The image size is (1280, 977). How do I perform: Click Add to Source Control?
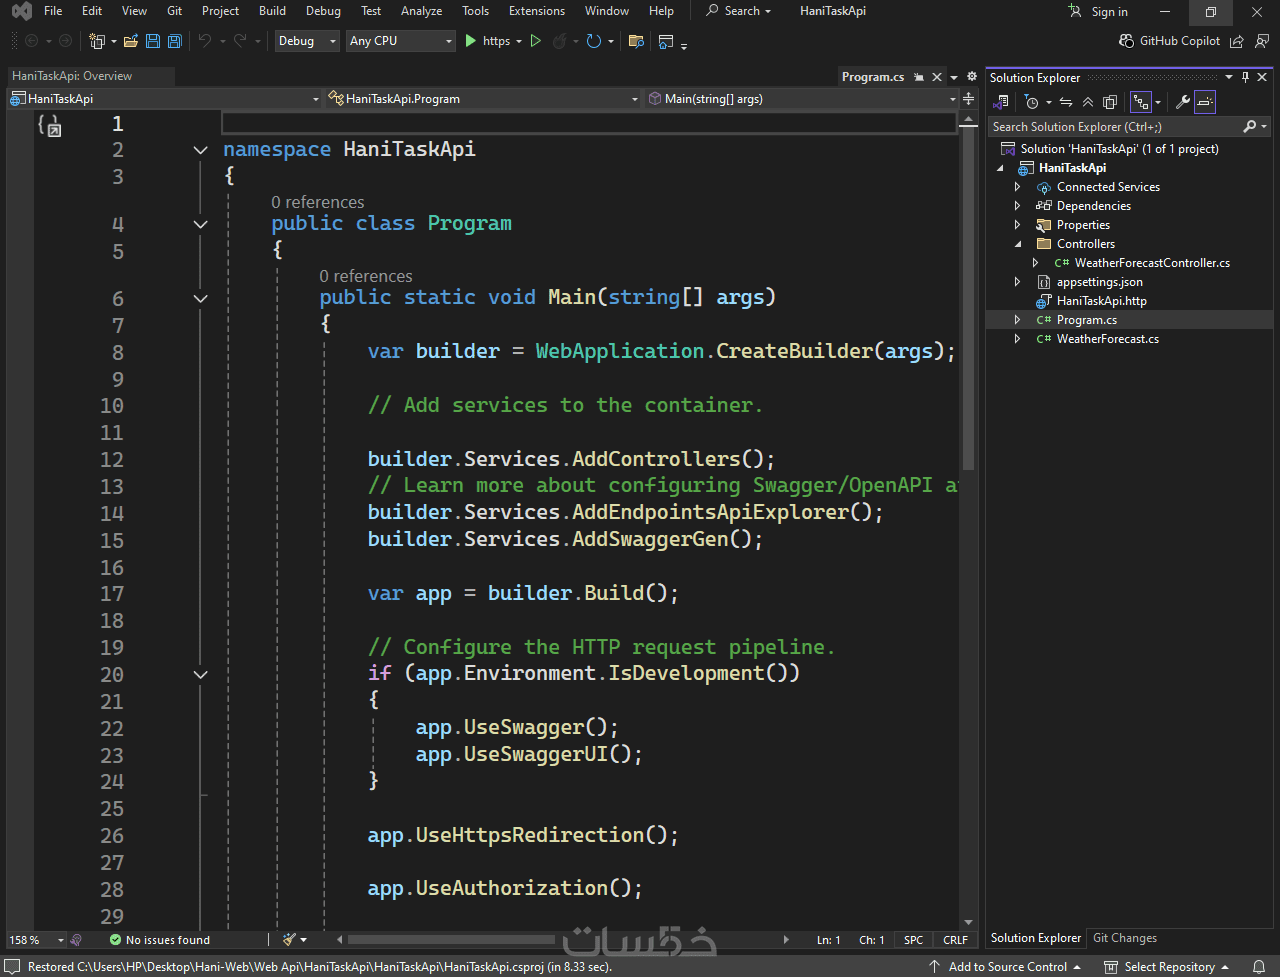(1007, 967)
